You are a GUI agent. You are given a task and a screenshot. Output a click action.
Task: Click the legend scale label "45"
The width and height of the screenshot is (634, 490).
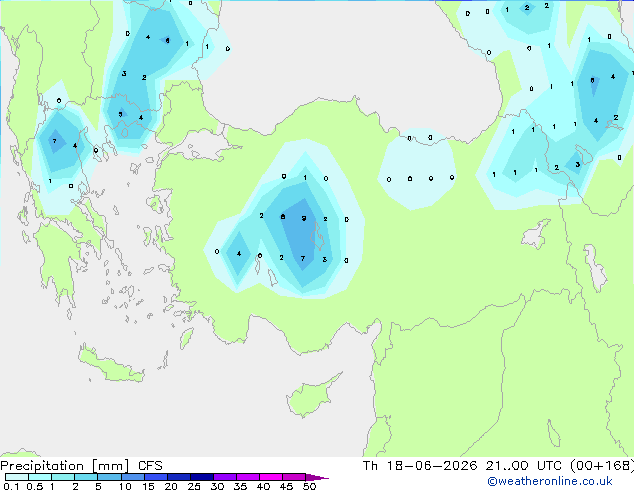(286, 486)
